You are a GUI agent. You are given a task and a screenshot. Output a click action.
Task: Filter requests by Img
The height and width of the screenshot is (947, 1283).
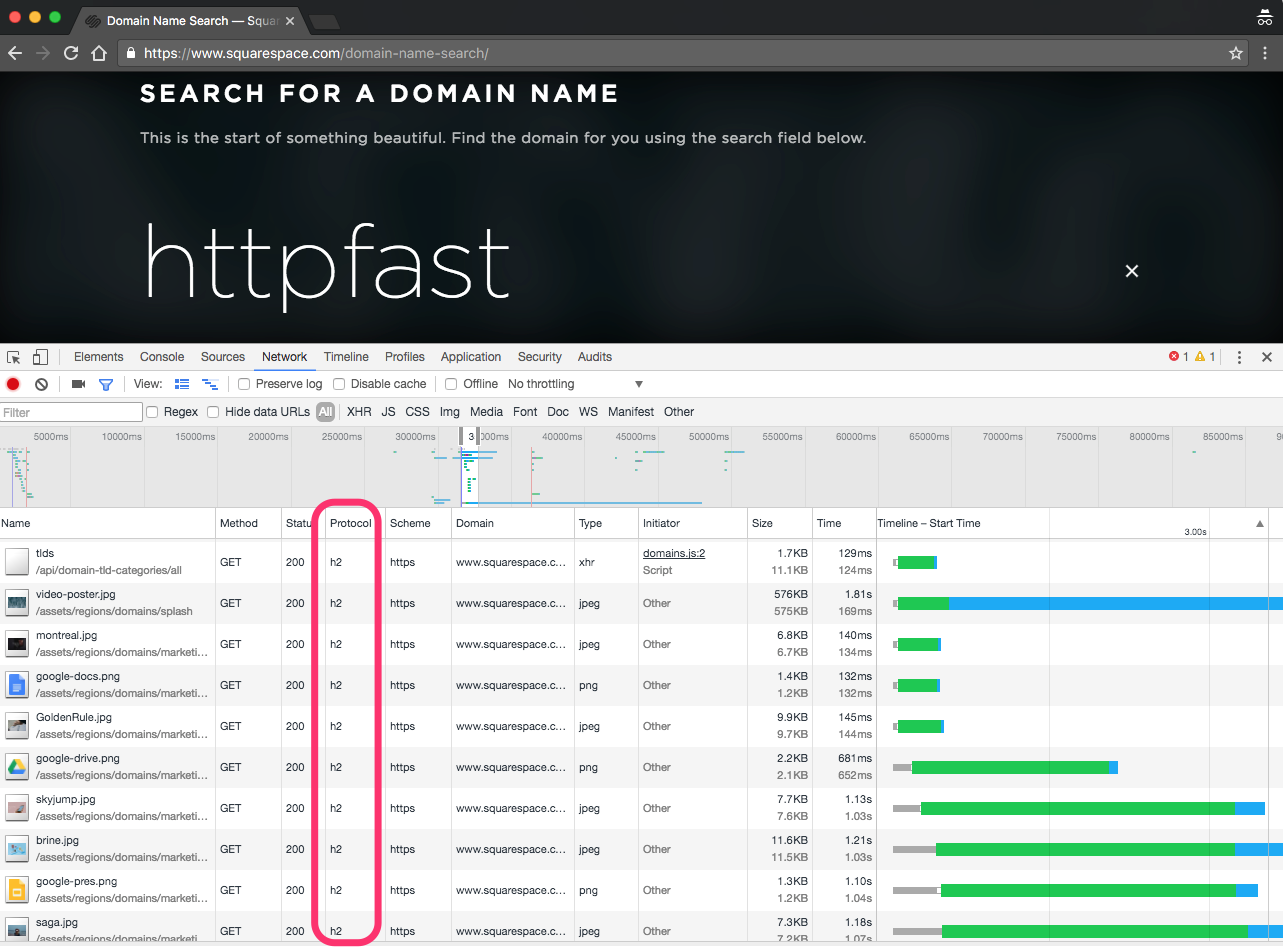450,412
